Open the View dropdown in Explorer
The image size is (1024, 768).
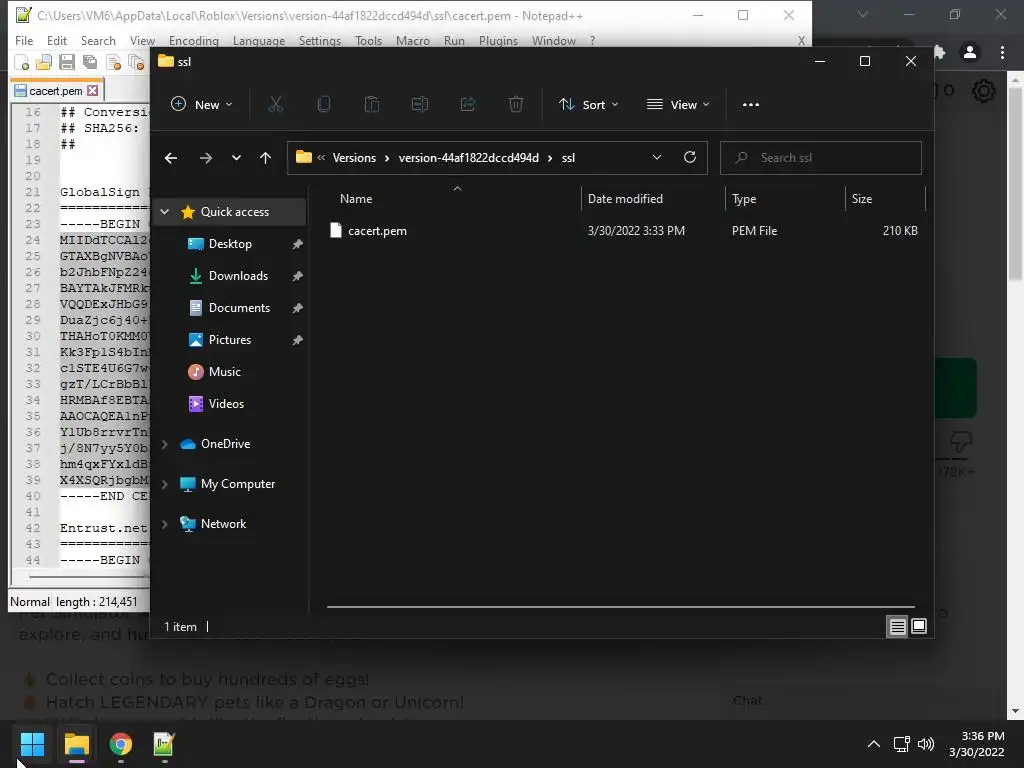[x=677, y=104]
